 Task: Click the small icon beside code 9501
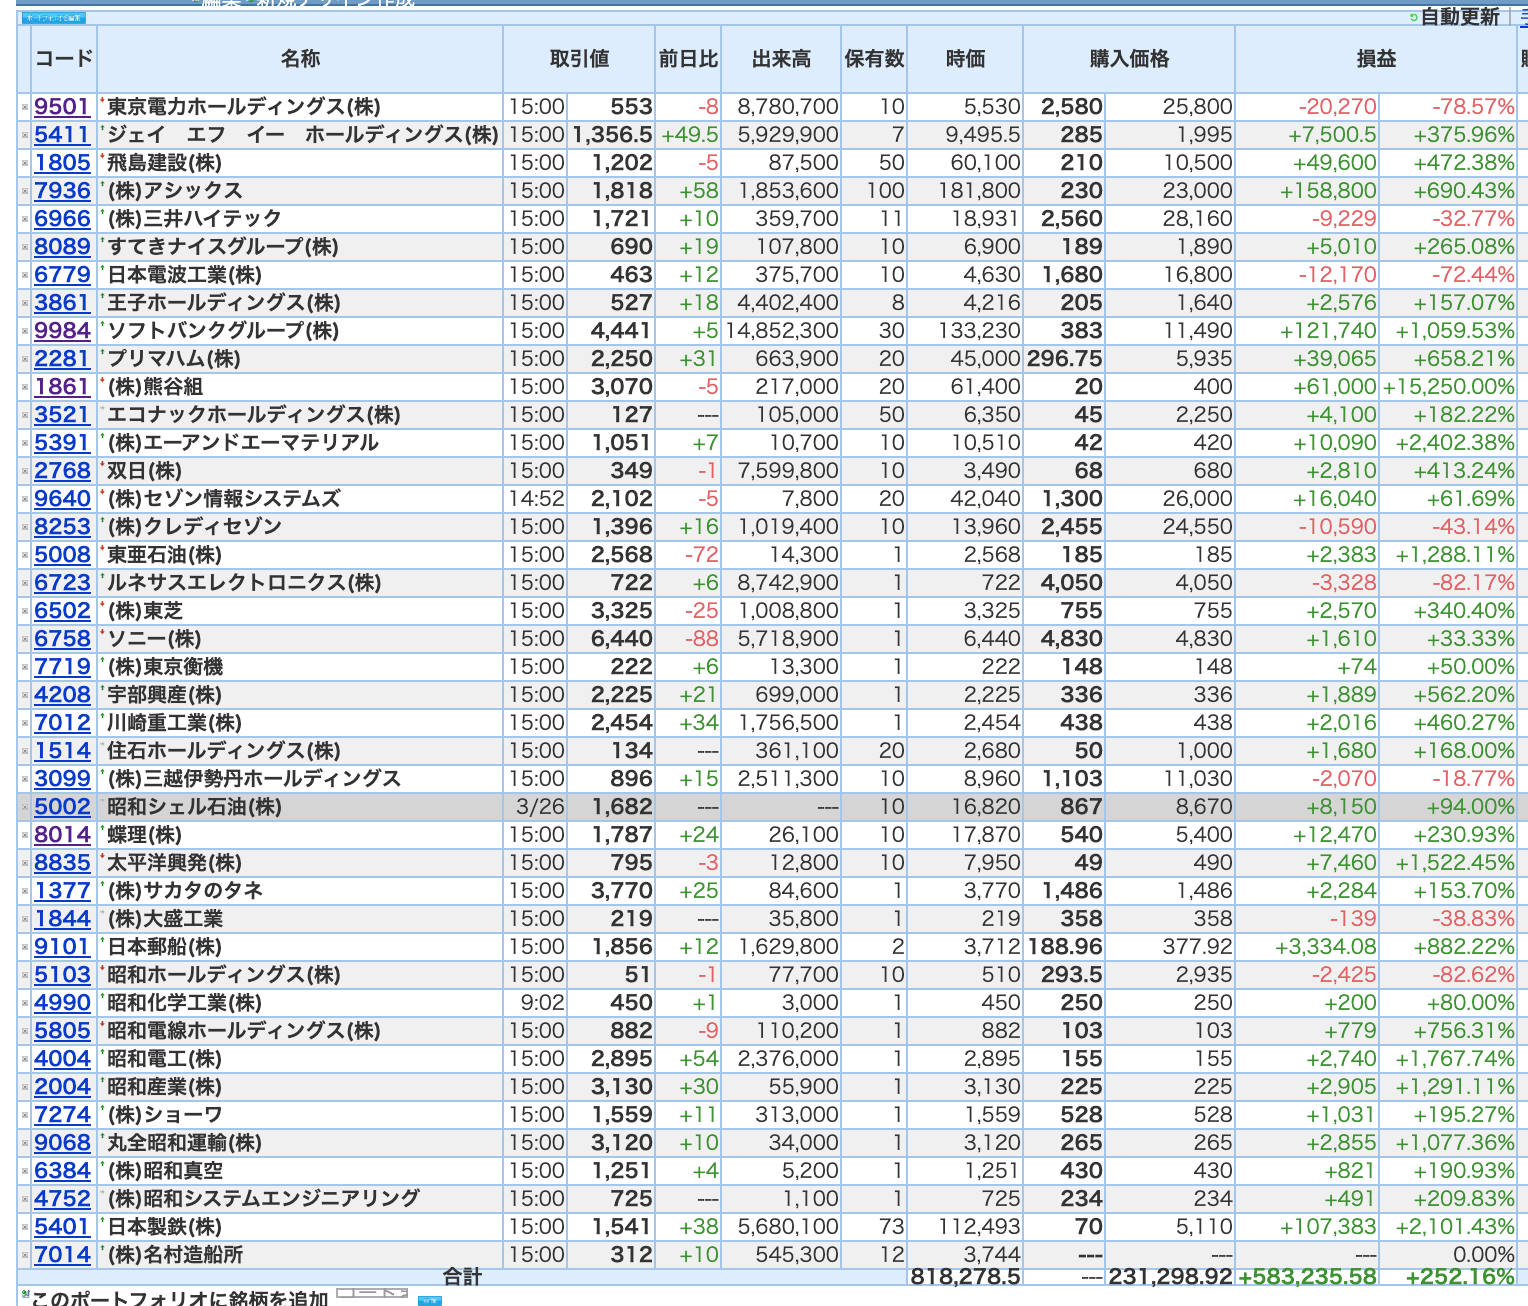point(25,107)
